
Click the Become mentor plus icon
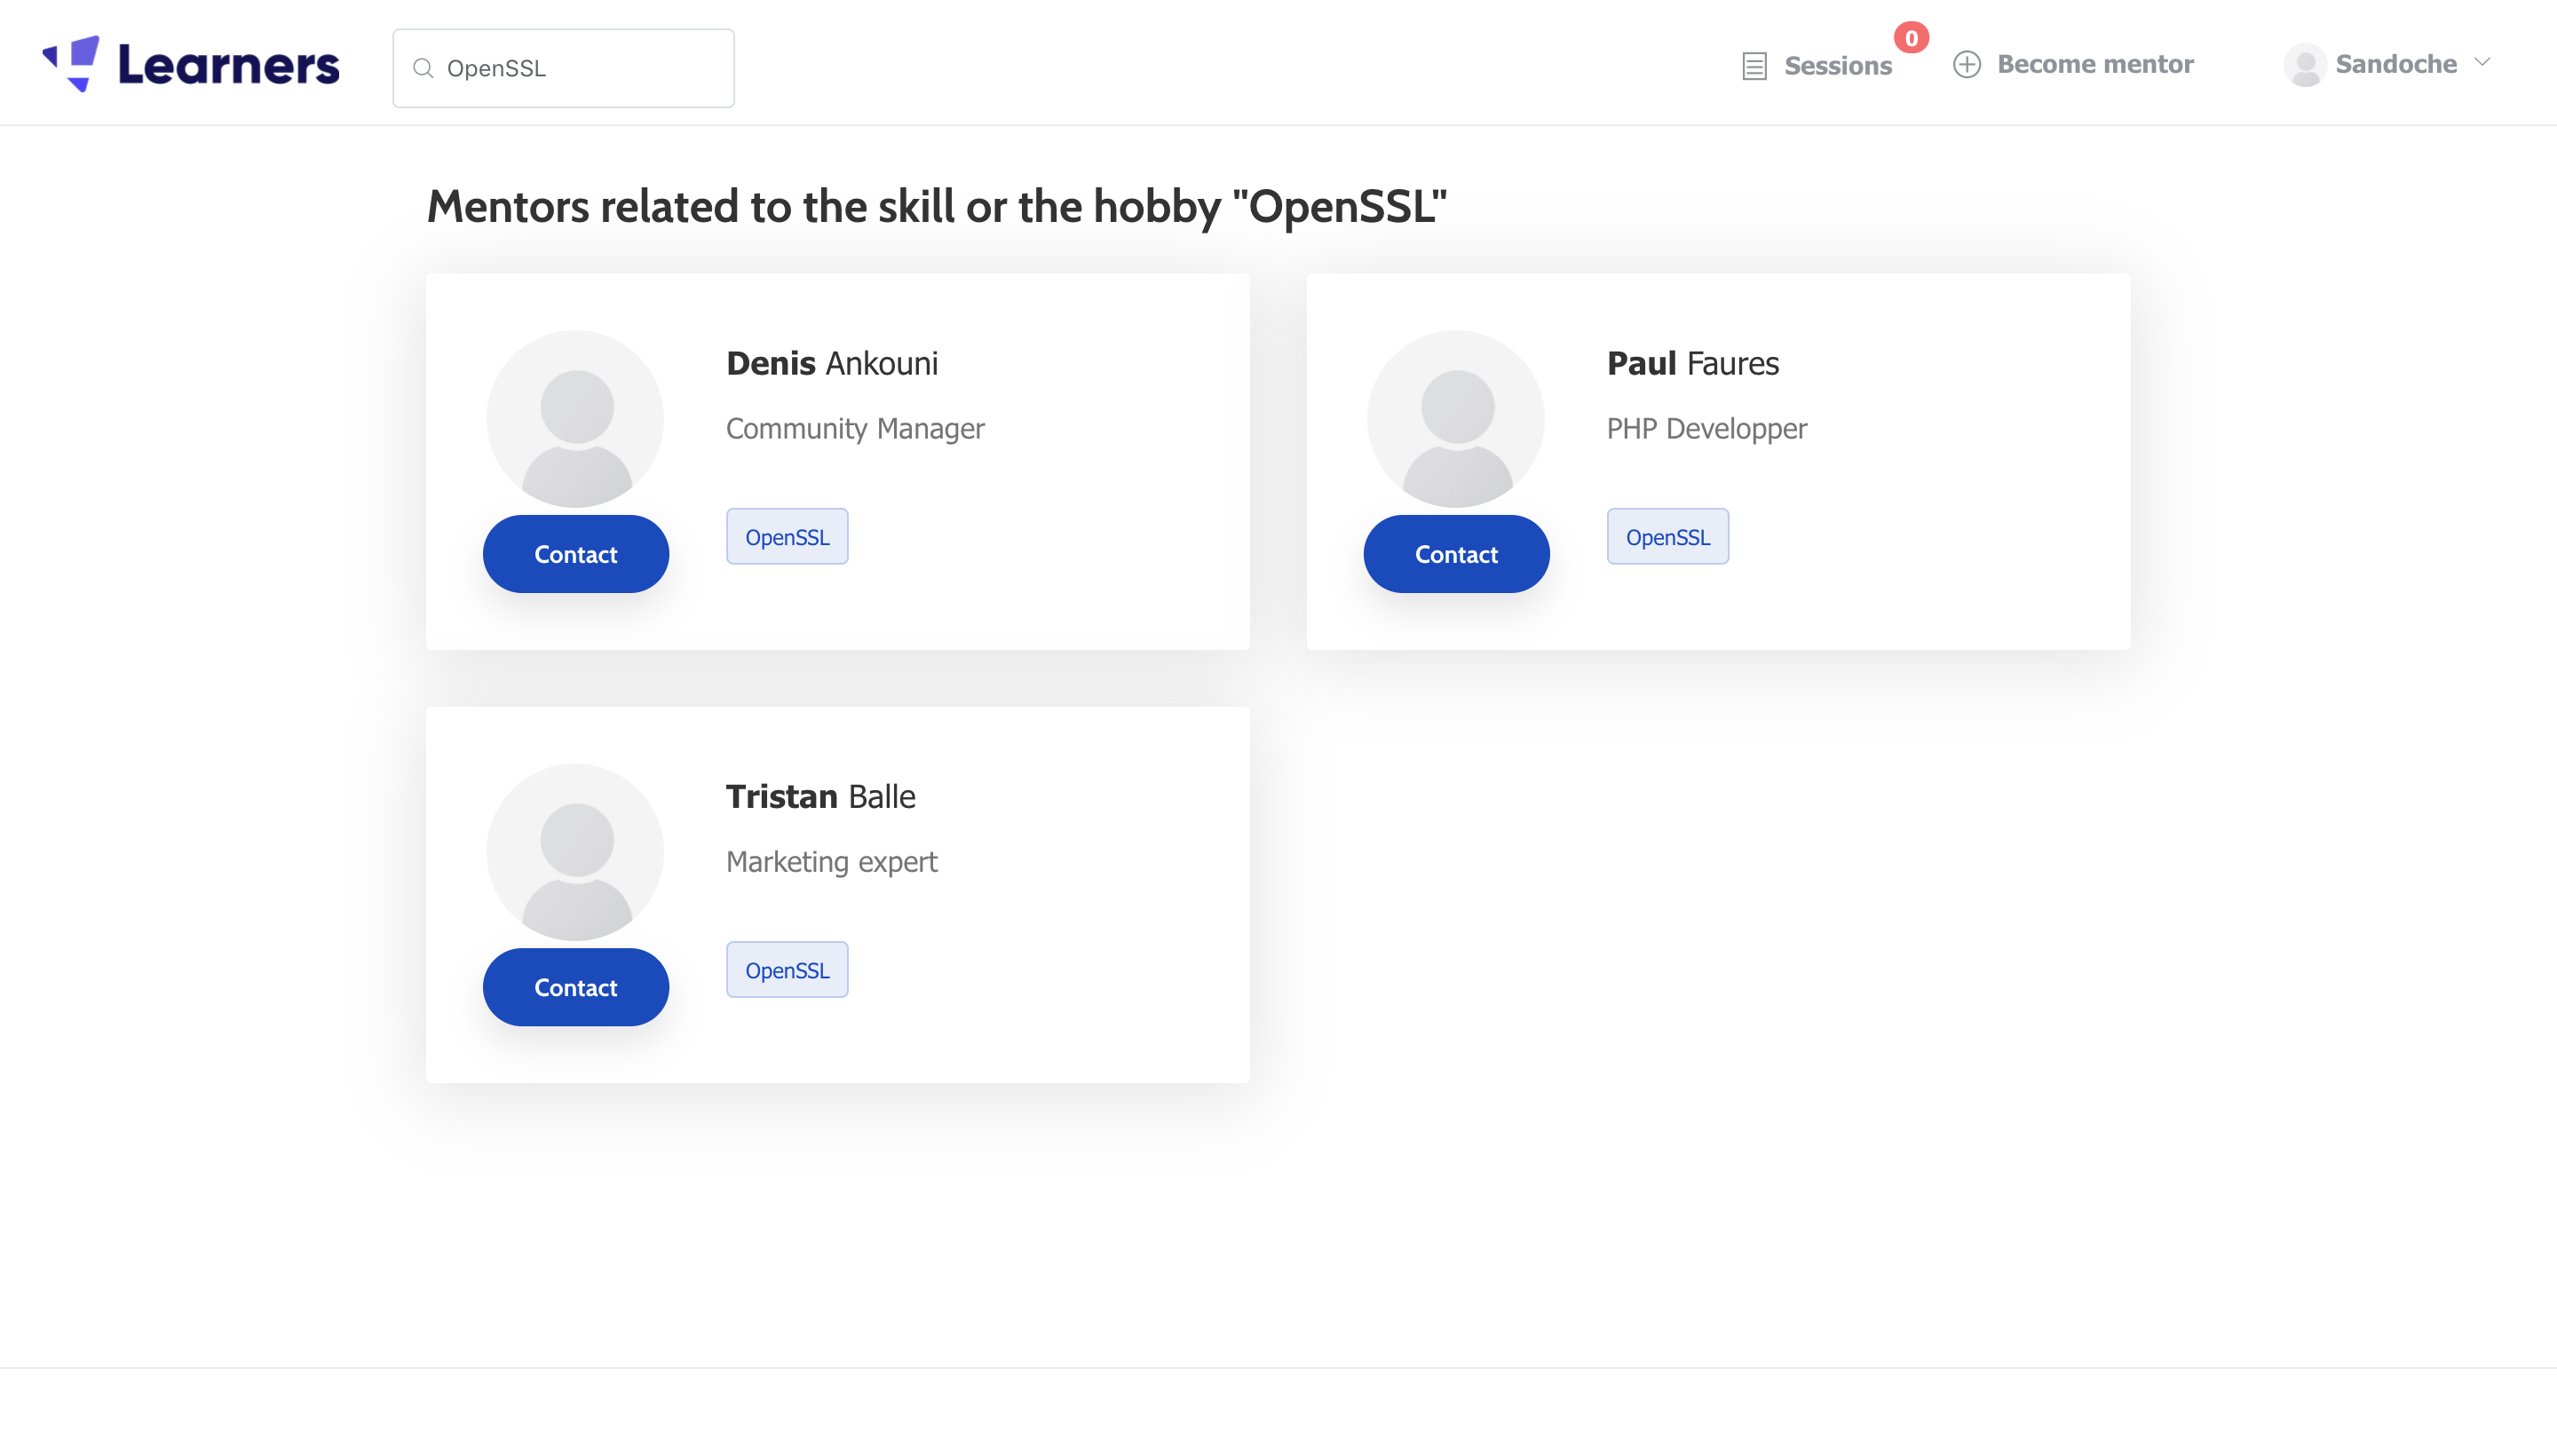1966,64
